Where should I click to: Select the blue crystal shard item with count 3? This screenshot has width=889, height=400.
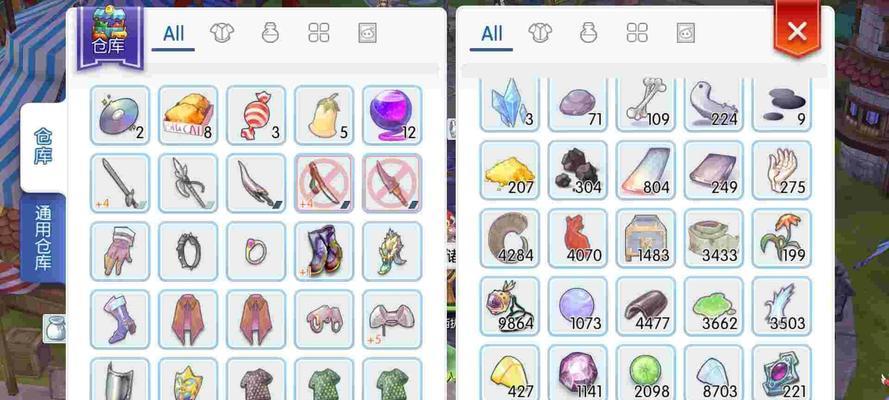509,105
